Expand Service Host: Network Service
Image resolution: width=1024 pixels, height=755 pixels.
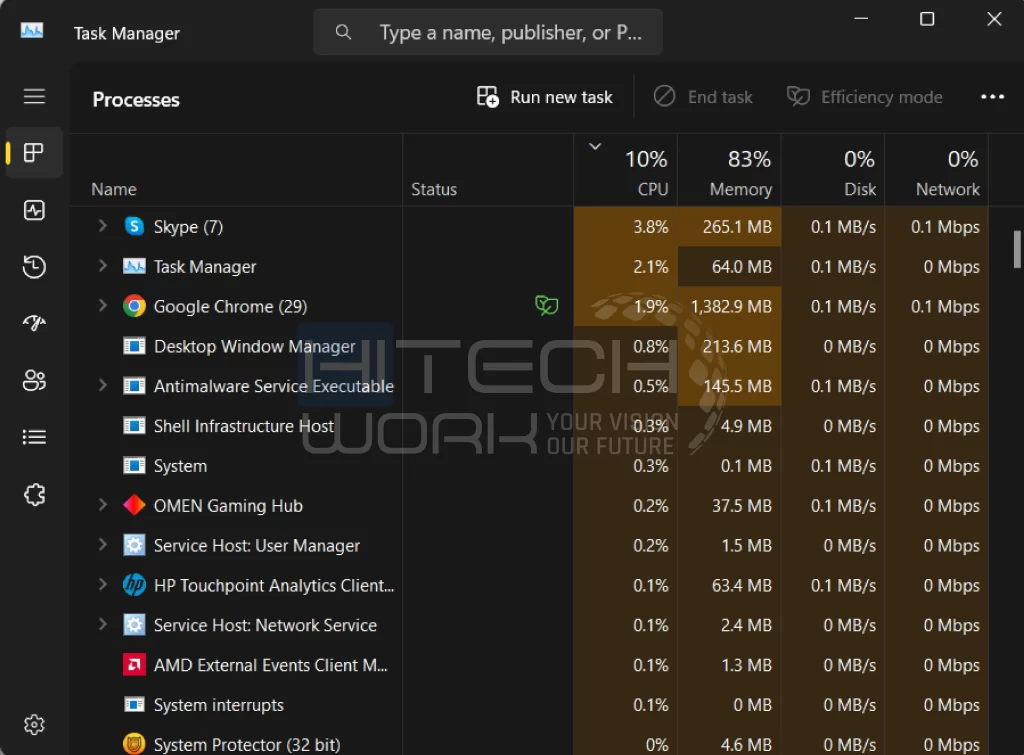tap(103, 624)
